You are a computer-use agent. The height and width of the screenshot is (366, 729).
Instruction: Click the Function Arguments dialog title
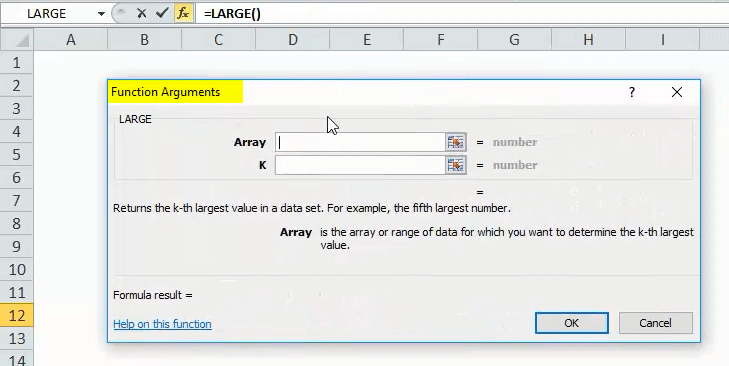[166, 92]
